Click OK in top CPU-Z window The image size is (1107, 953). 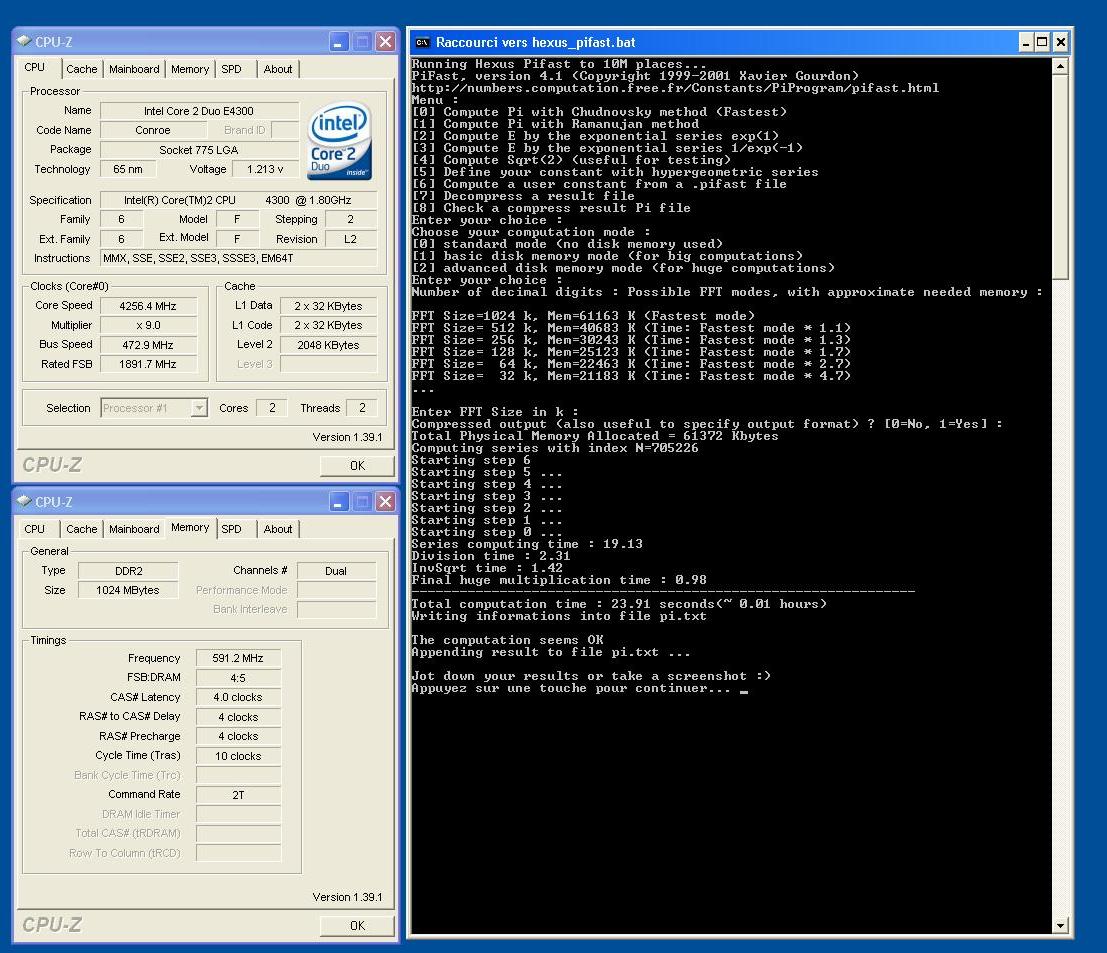357,466
